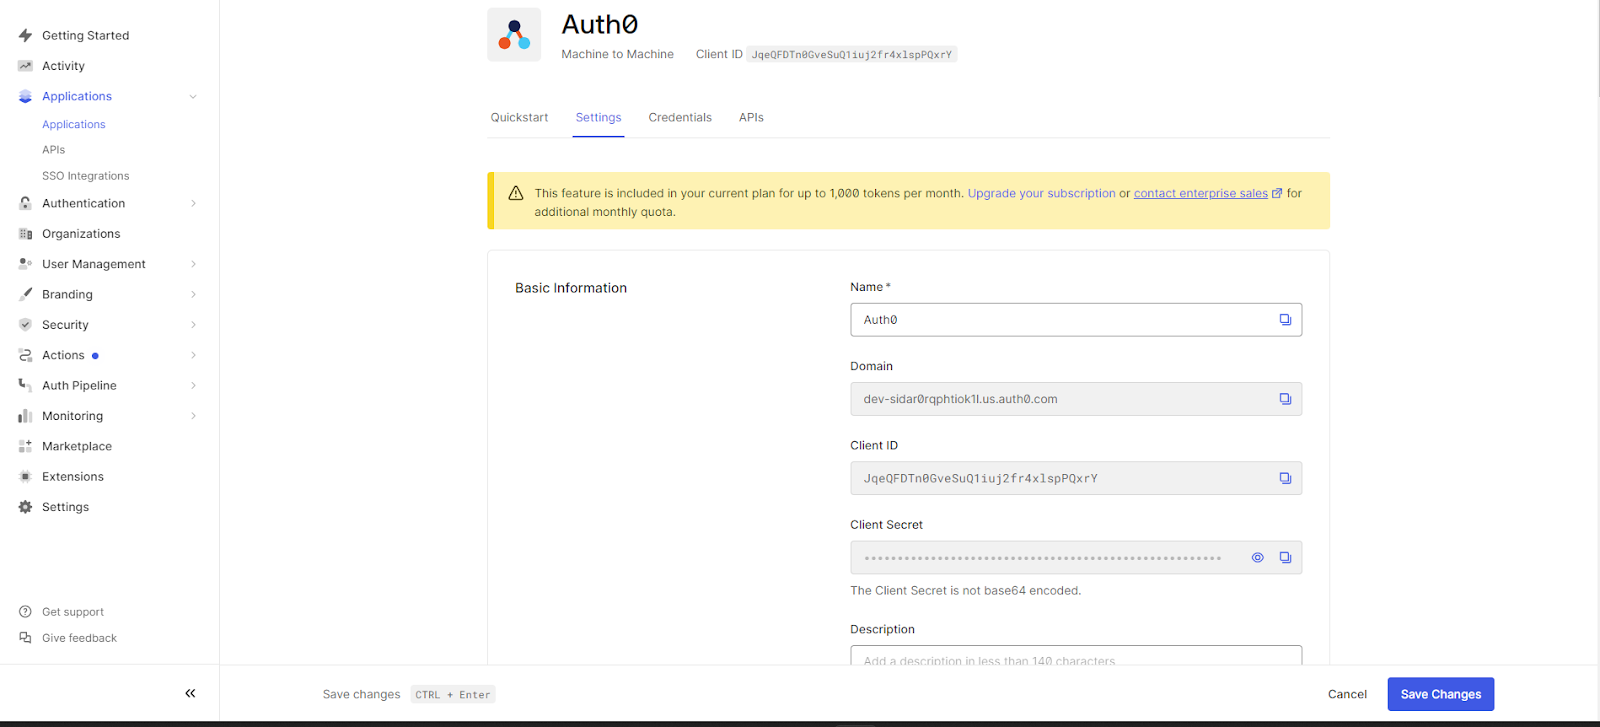Click the Actions flow icon
Viewport: 1600px width, 727px height.
click(x=25, y=355)
